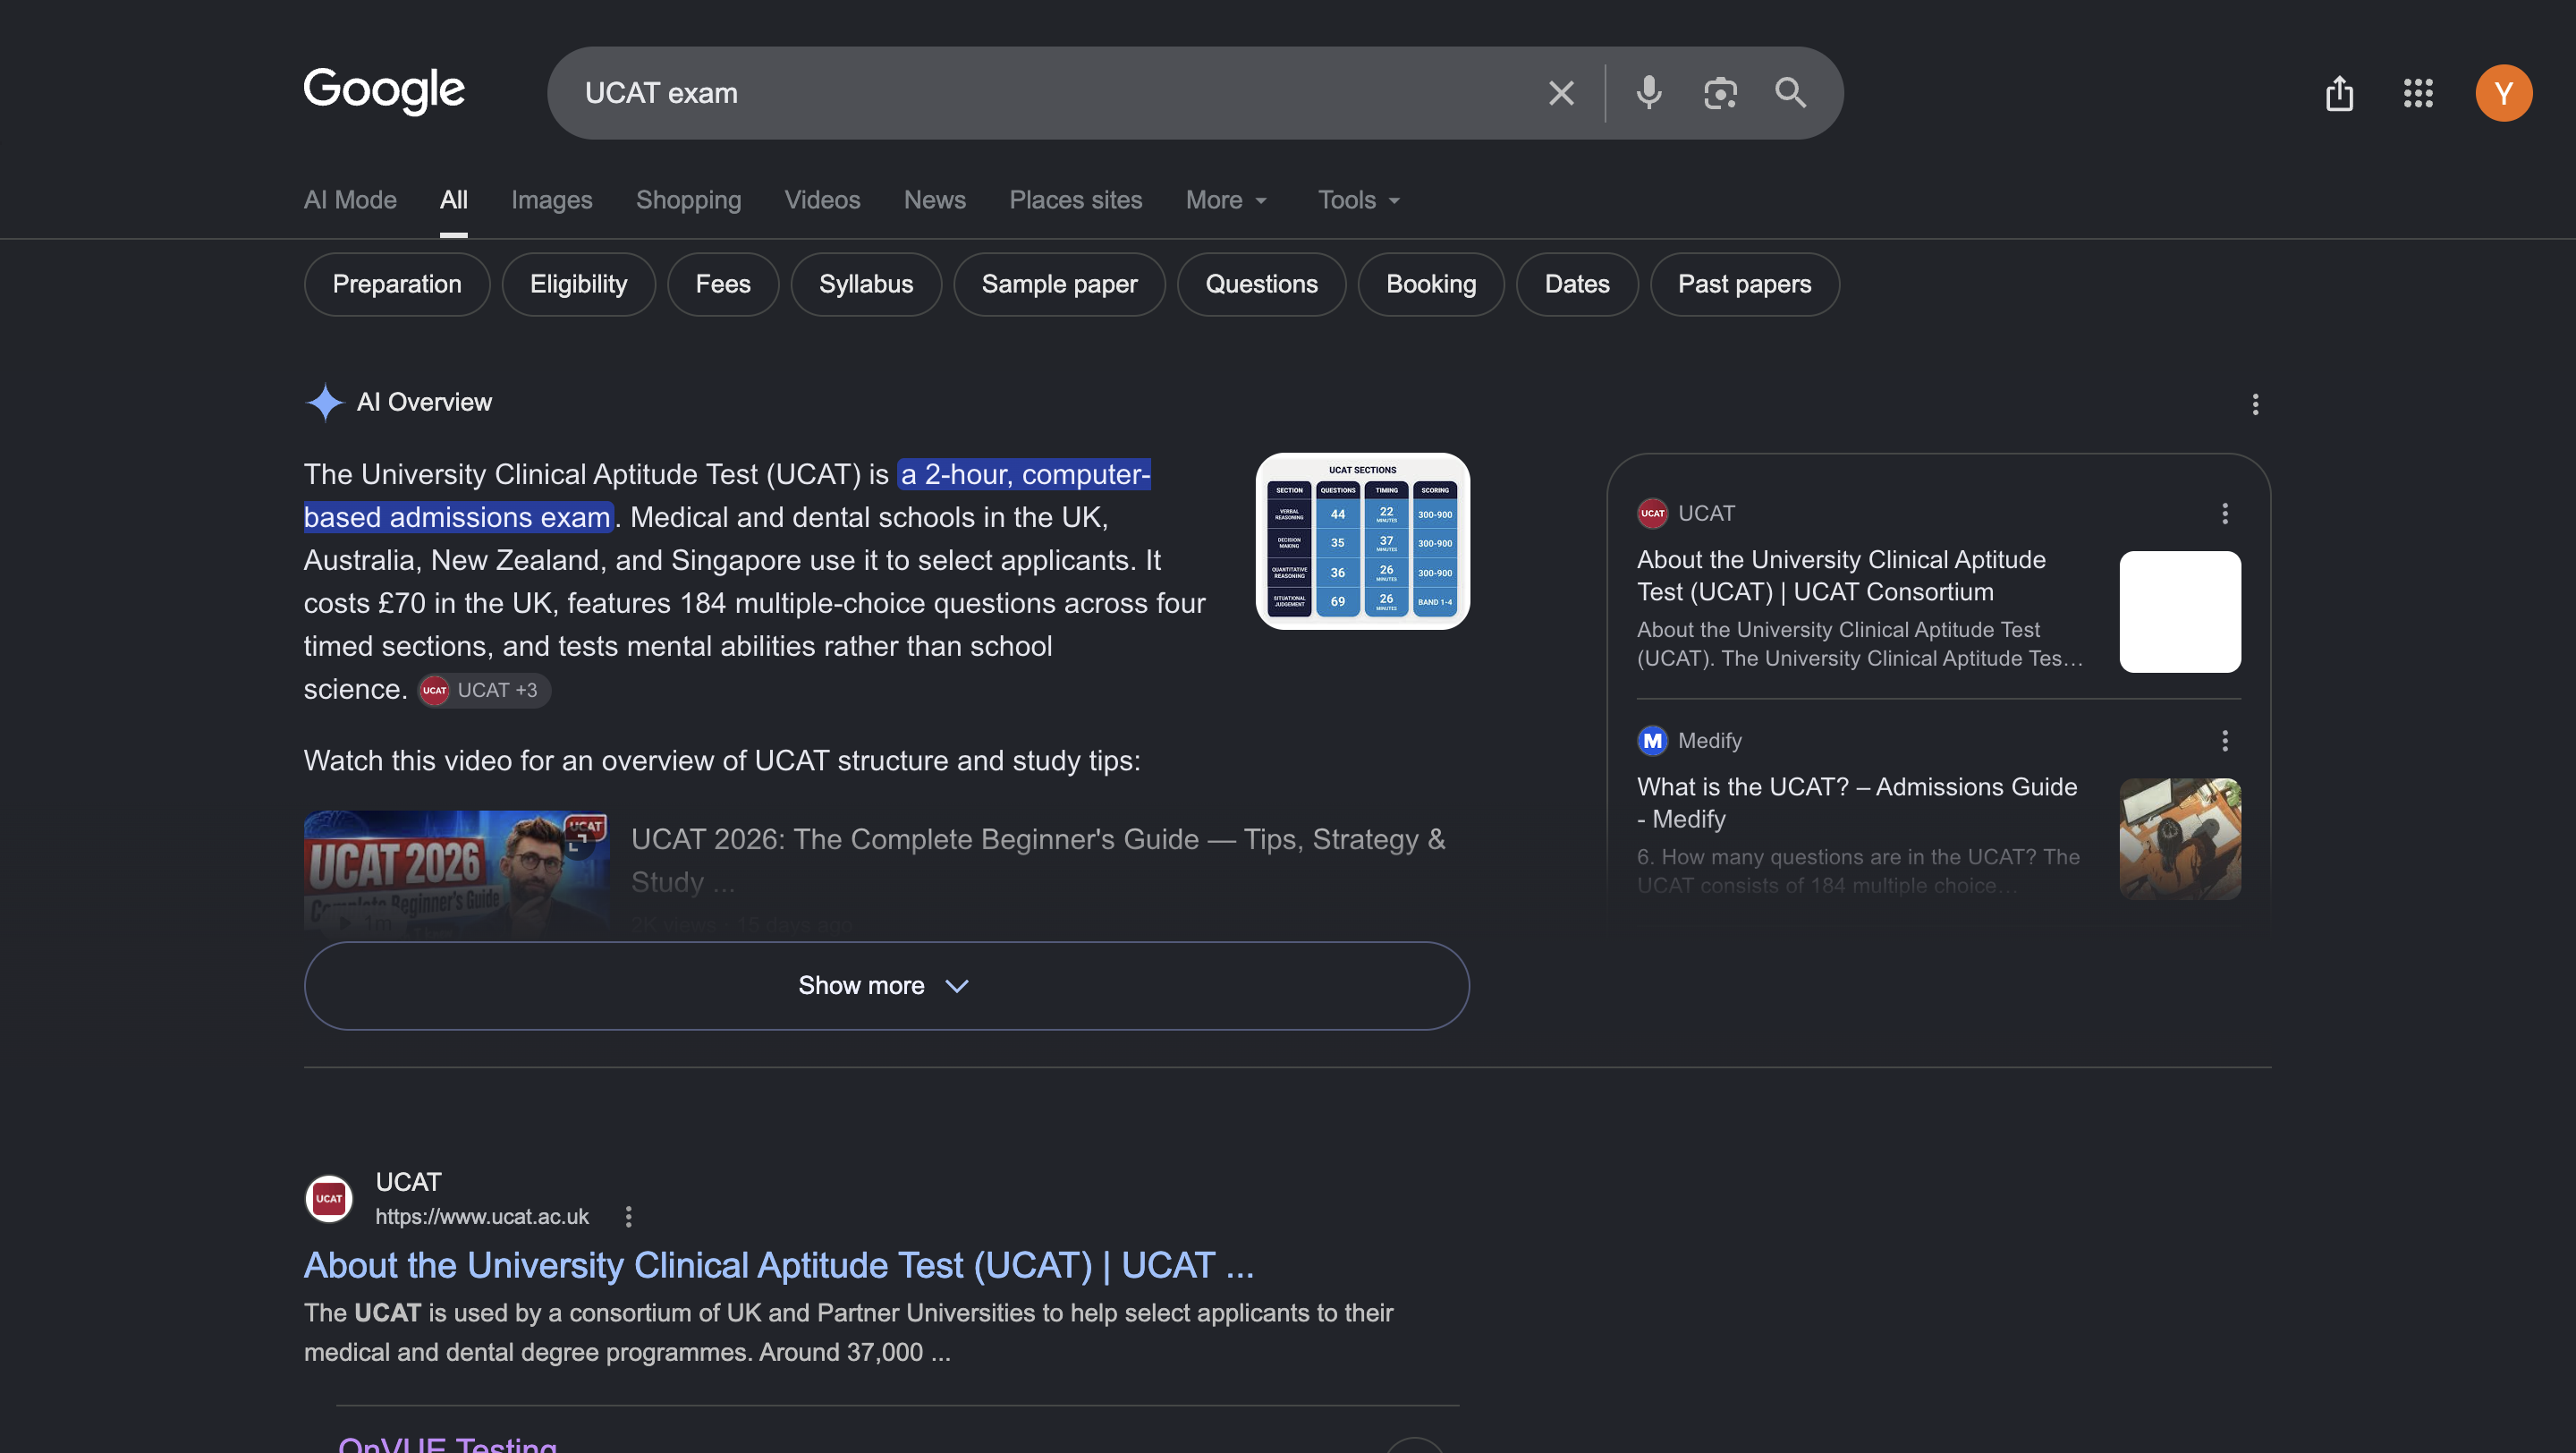Open the UCAT Sections table image

pos(1362,541)
